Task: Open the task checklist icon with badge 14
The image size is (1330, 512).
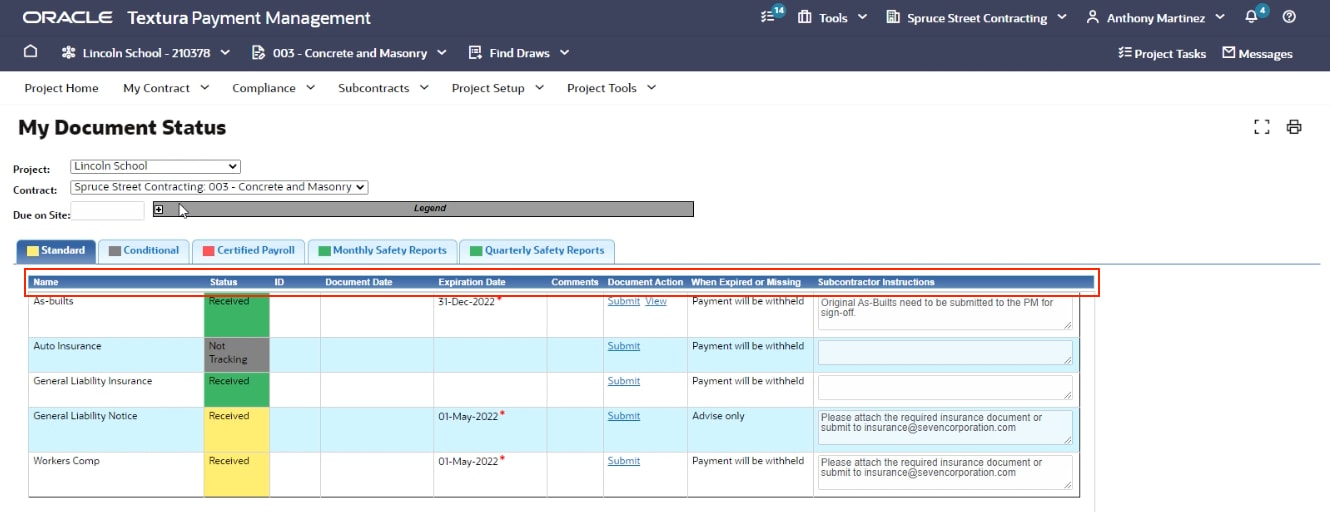Action: pyautogui.click(x=770, y=17)
